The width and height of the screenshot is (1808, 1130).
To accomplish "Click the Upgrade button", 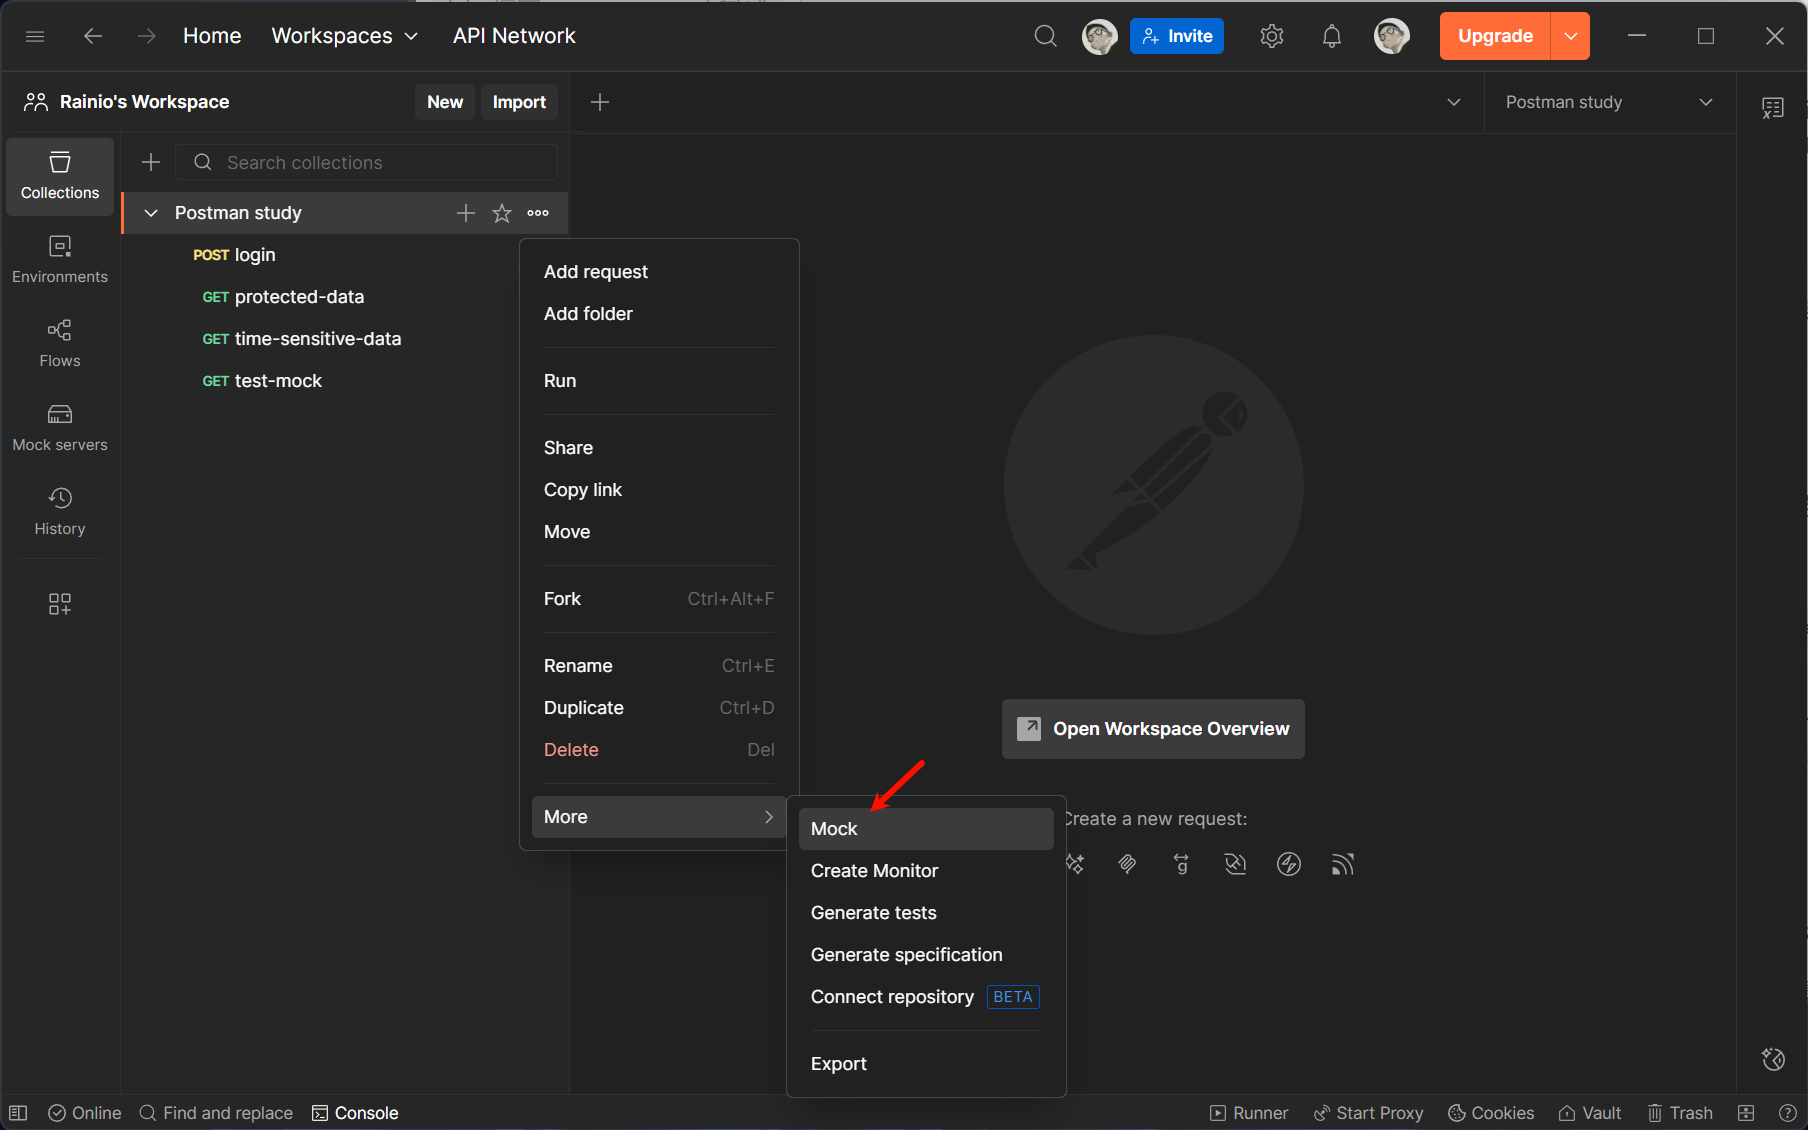I will coord(1495,36).
